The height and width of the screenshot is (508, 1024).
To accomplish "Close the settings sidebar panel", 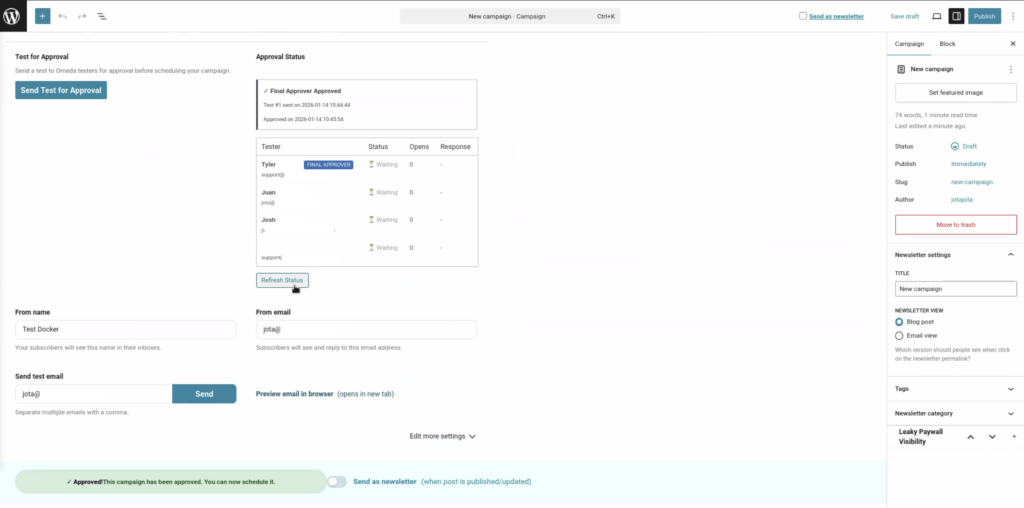I will click(1011, 44).
